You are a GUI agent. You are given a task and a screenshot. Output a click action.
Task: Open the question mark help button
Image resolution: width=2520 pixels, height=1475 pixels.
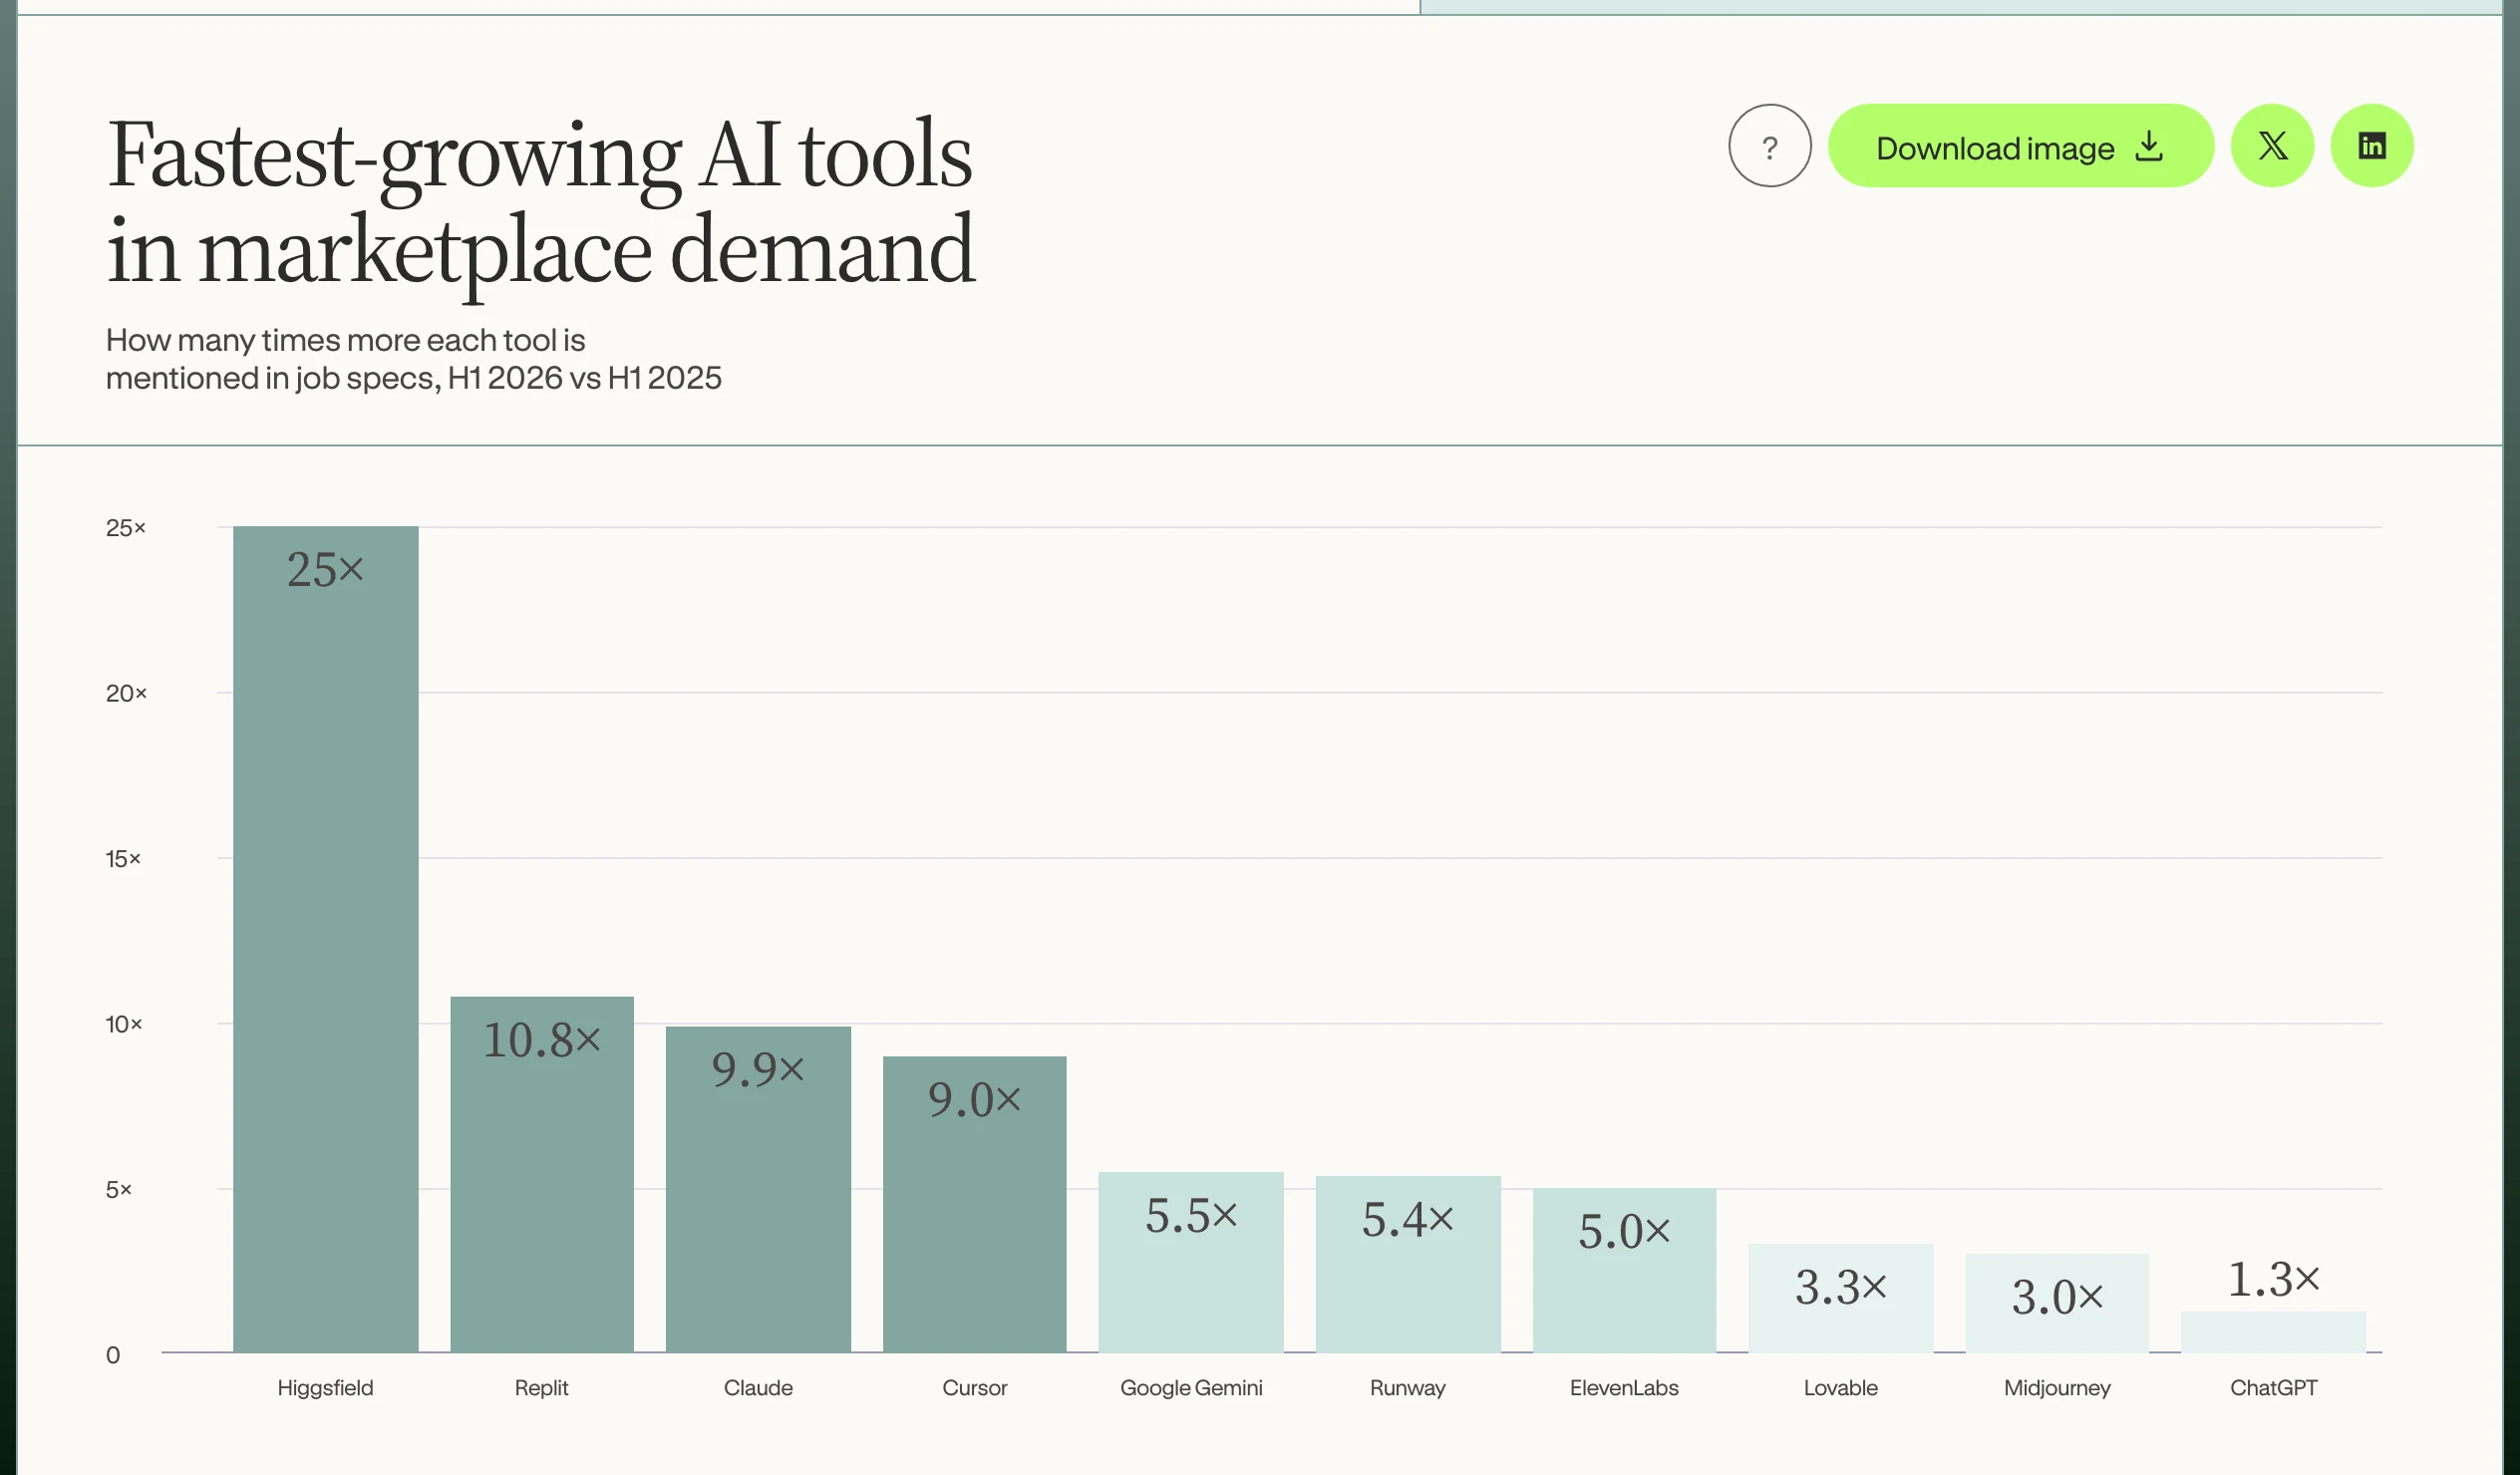pyautogui.click(x=1769, y=146)
